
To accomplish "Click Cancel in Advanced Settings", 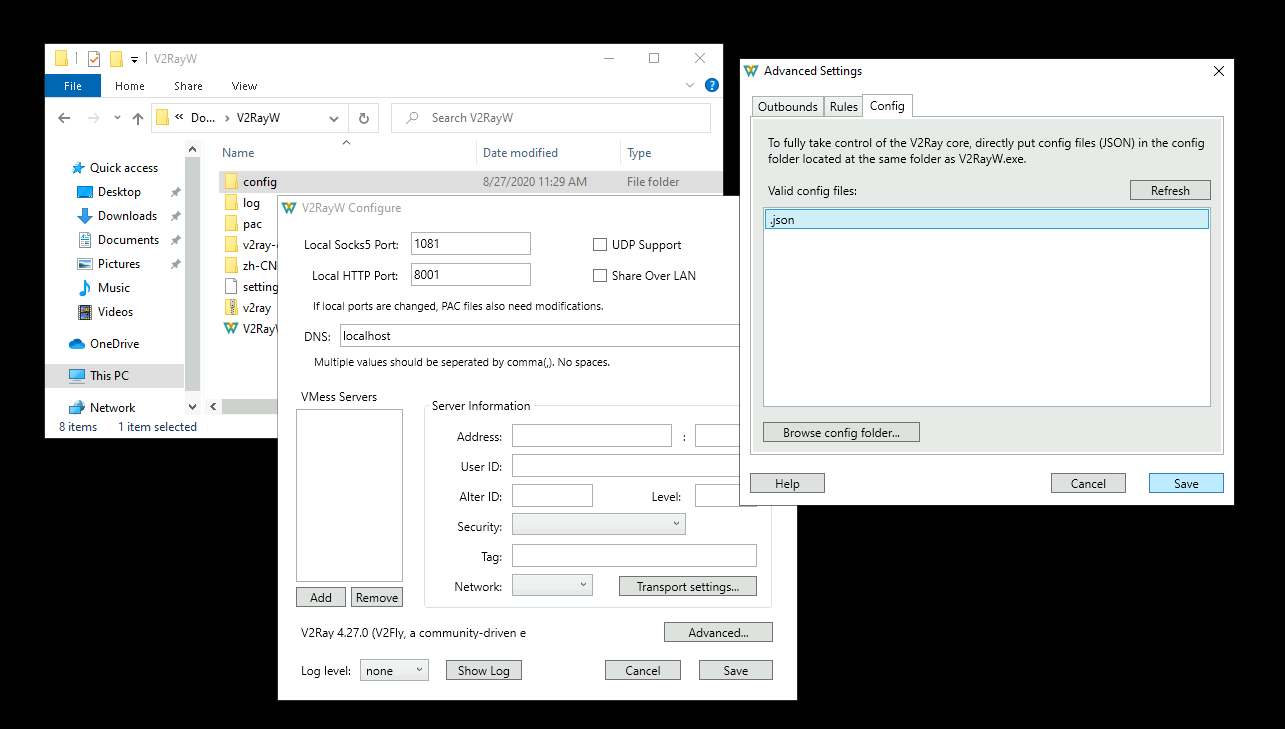I will (x=1088, y=483).
